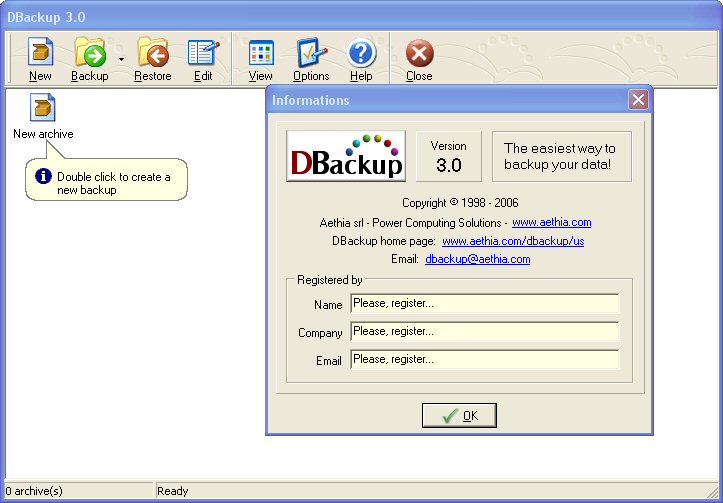Viewport: 723px width, 503px height.
Task: Open the www.aethia.com/dbackup/us home page link
Action: pos(513,241)
